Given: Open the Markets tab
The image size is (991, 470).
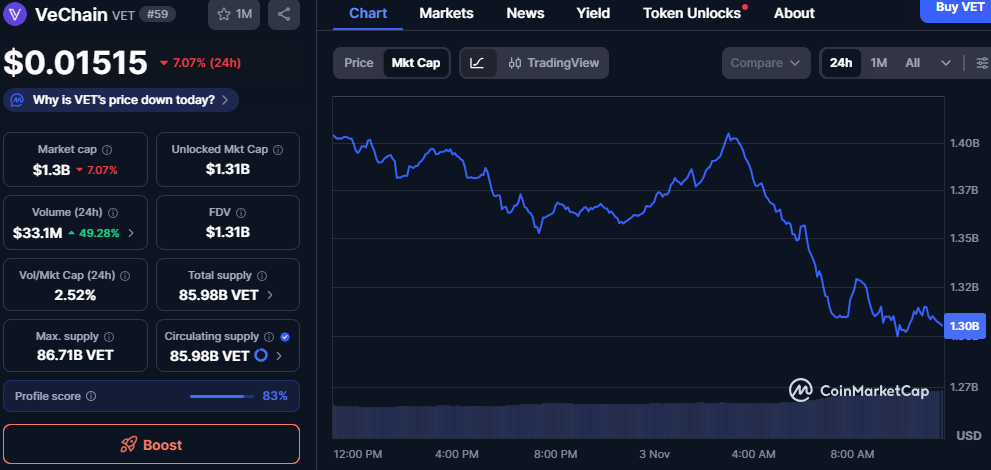Looking at the screenshot, I should tap(446, 13).
